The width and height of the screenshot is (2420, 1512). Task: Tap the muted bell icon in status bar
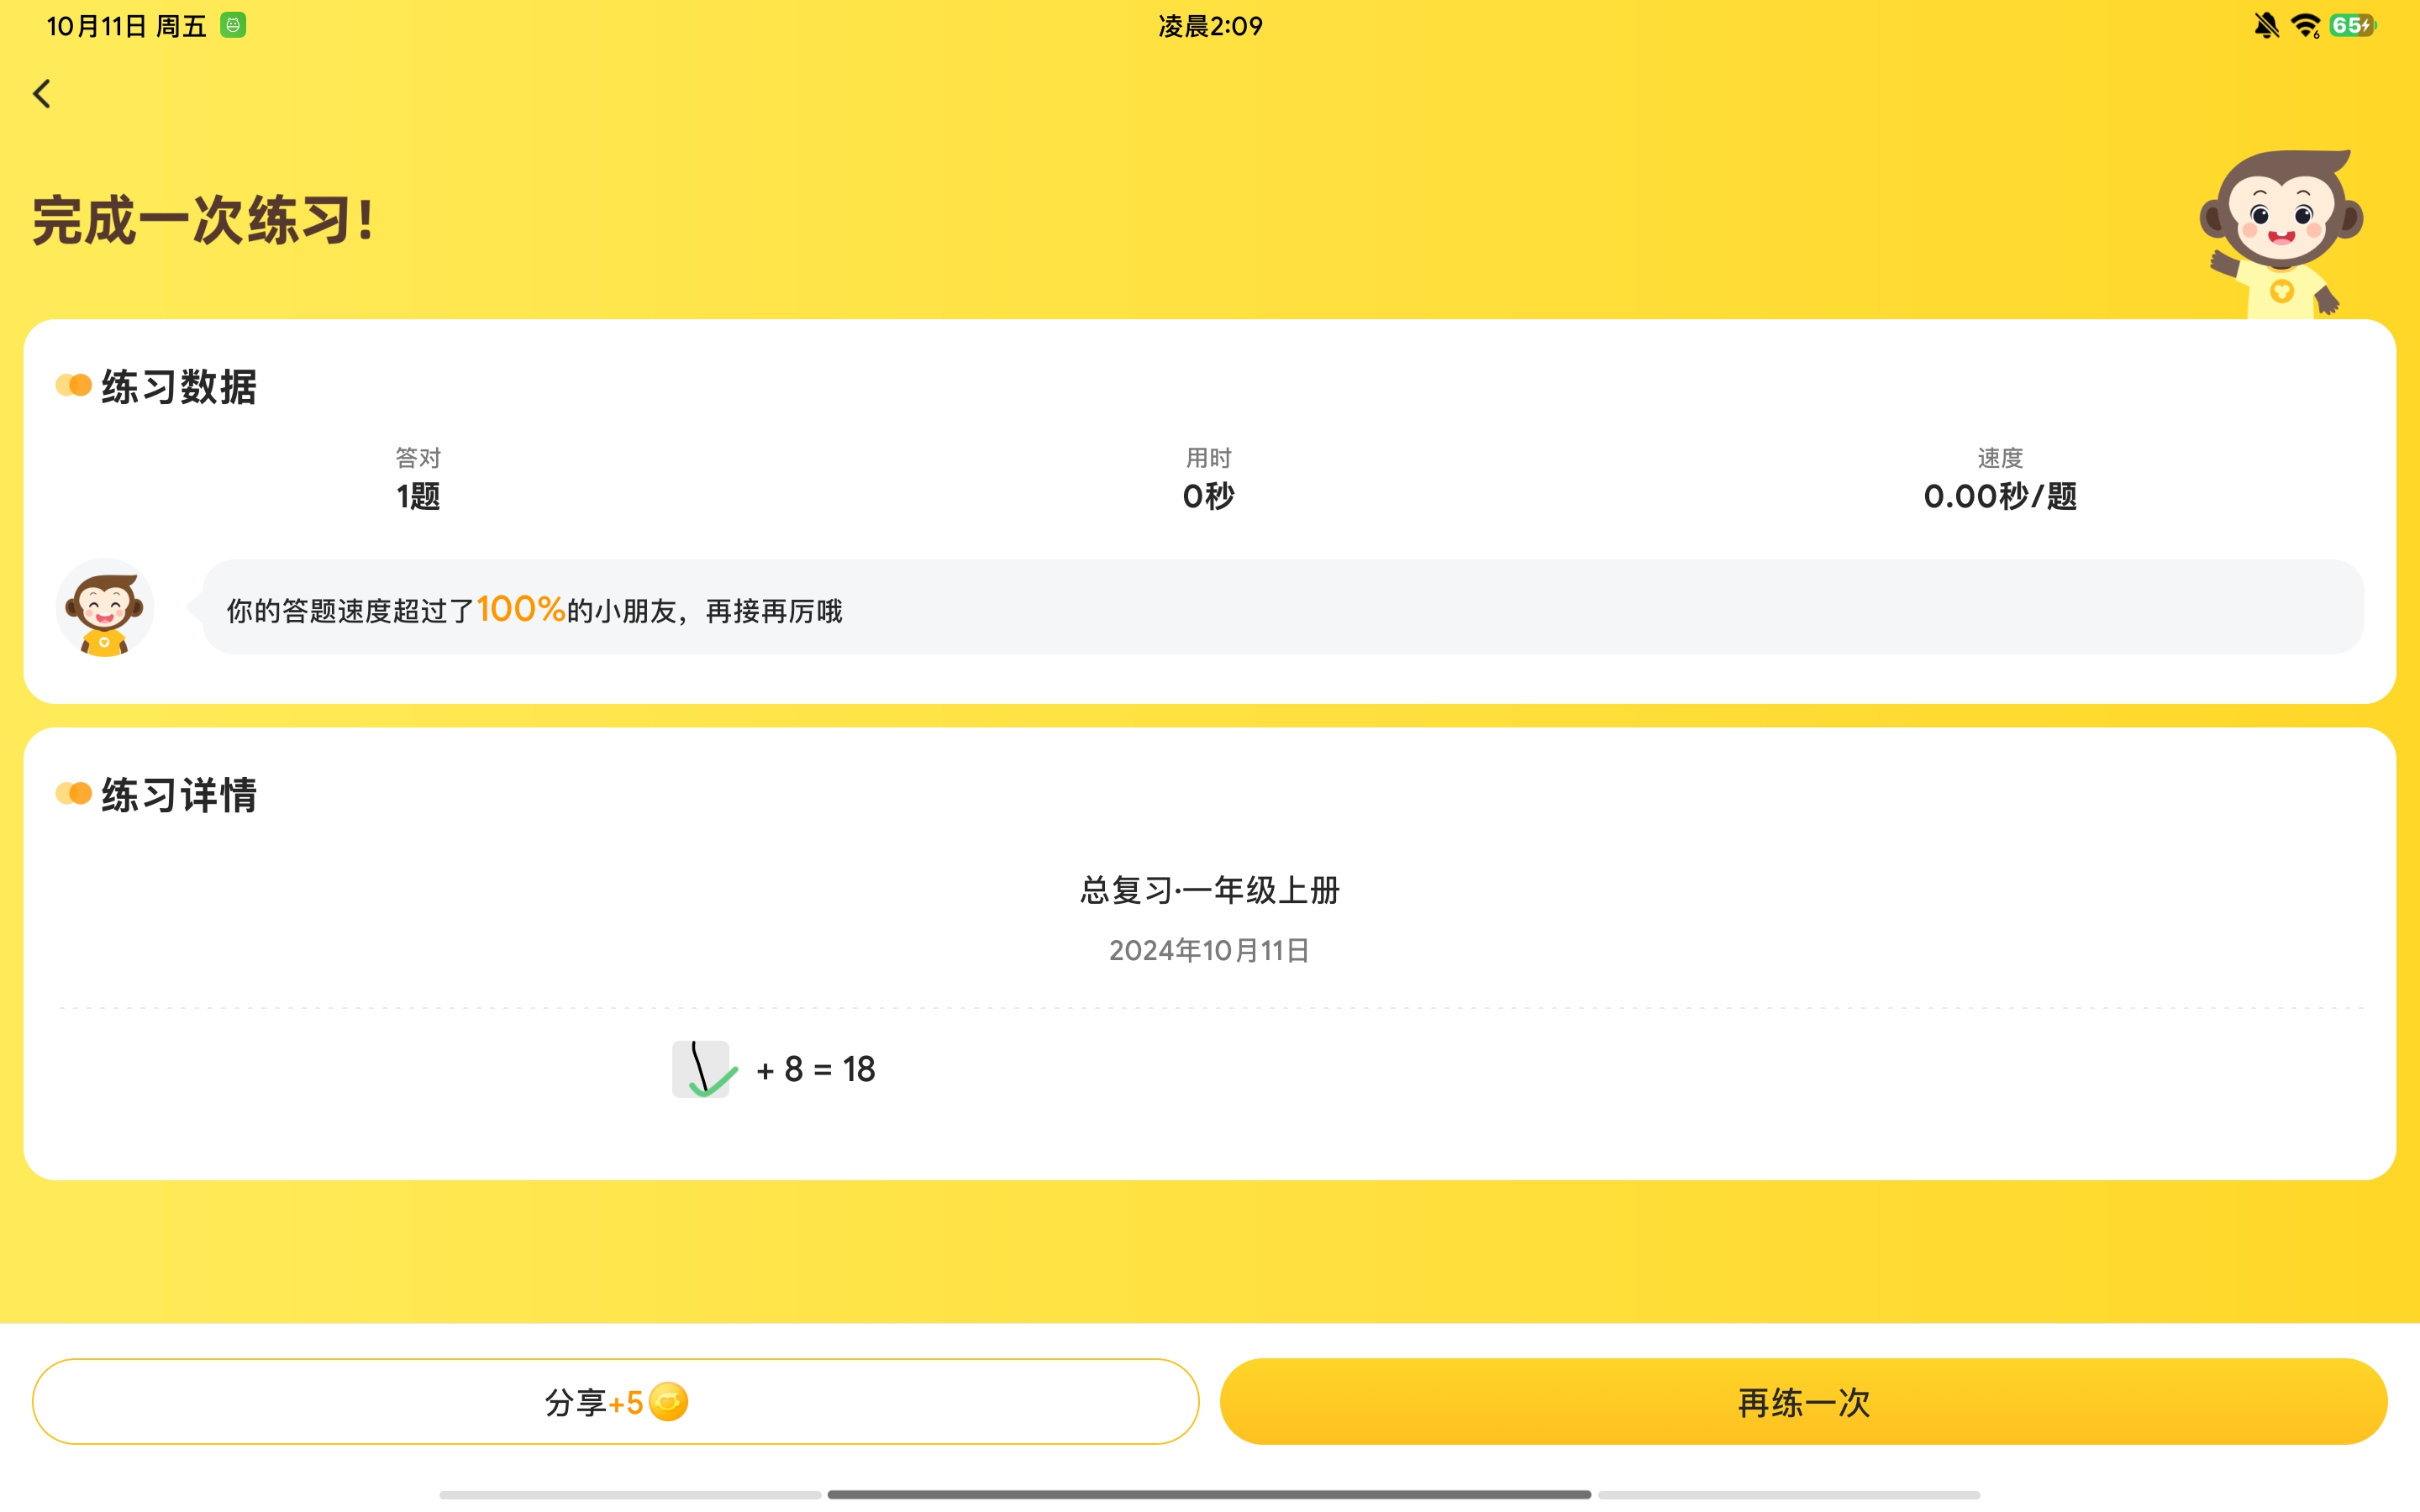point(2266,26)
